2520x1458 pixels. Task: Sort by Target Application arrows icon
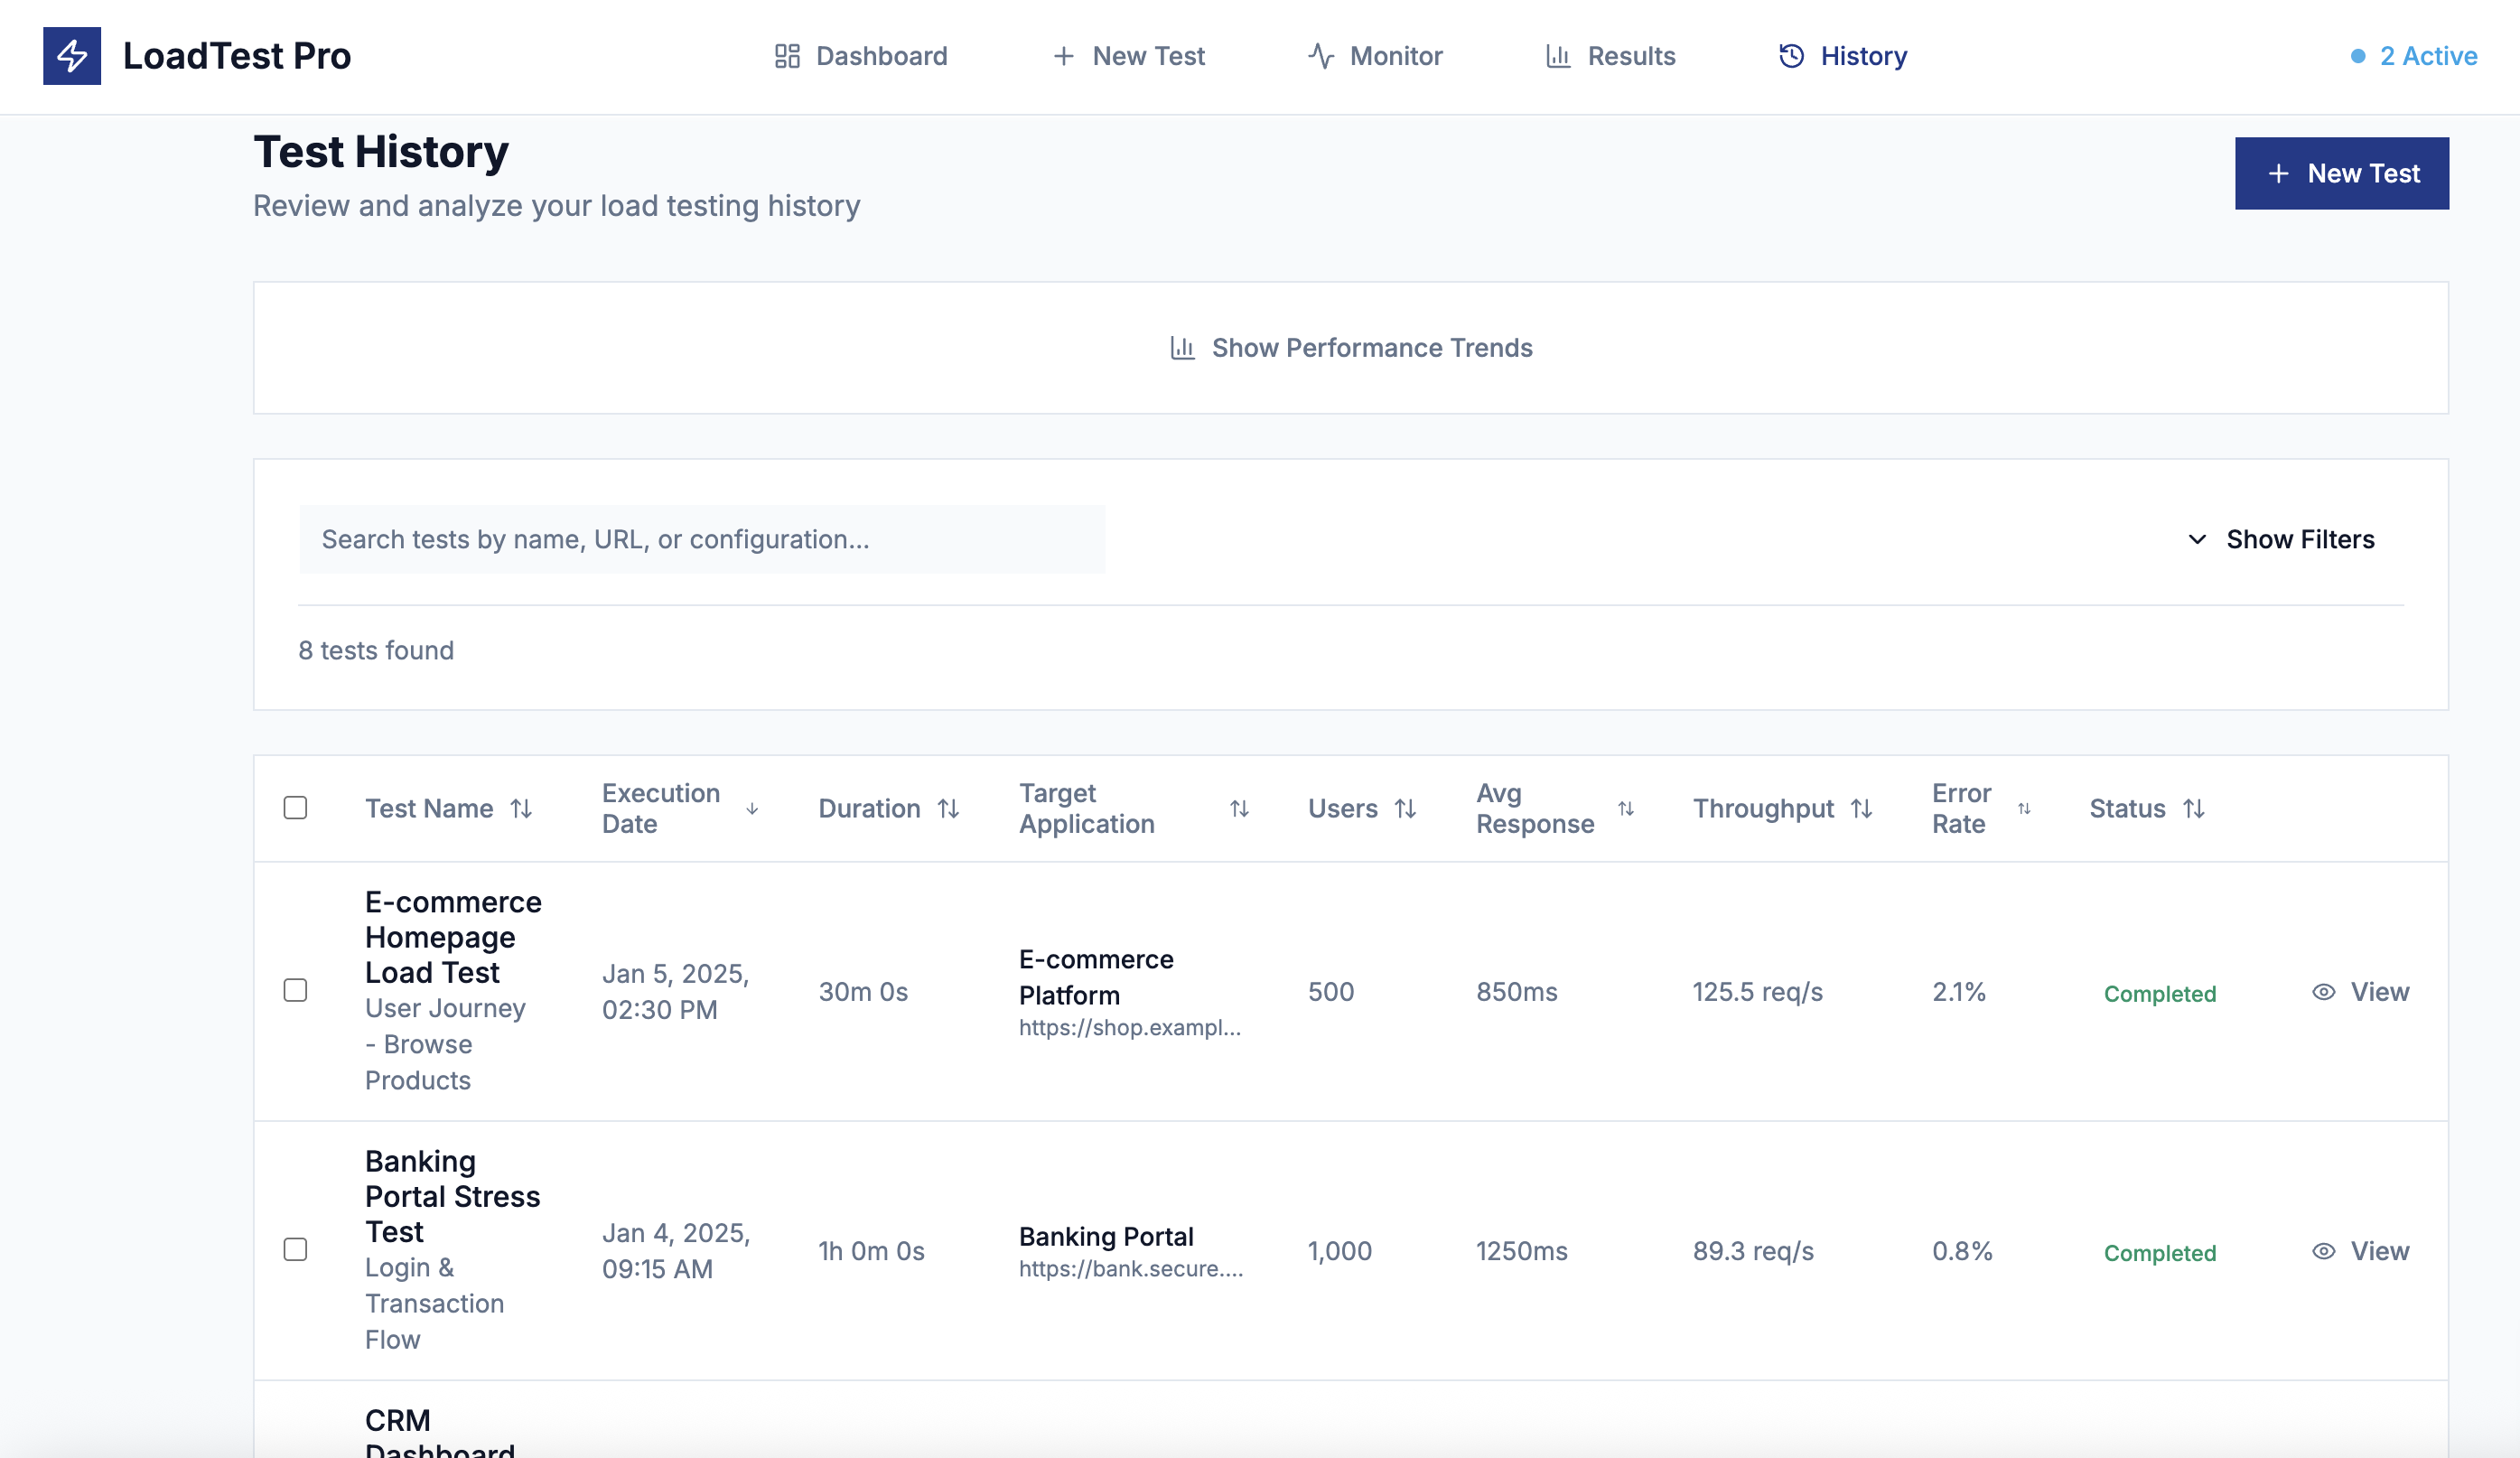point(1239,808)
